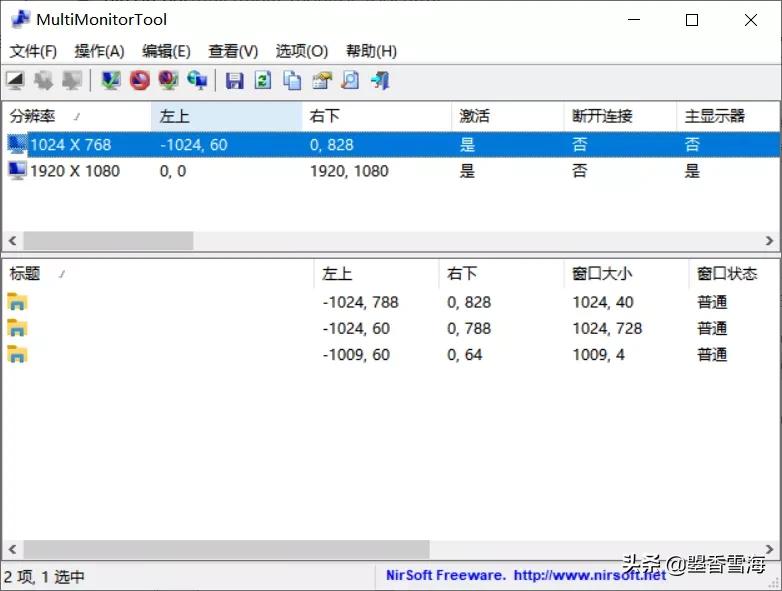Sort monitors by 分辨率 column header
Screen dimensions: 782x591
[77, 116]
